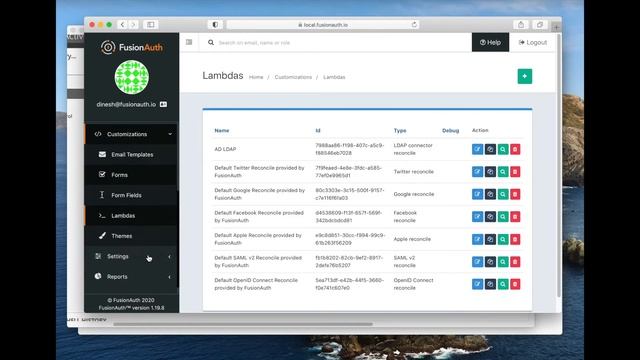This screenshot has height=360, width=640.
Task: View the Default Facebook Reconcile lambda
Action: point(502,217)
